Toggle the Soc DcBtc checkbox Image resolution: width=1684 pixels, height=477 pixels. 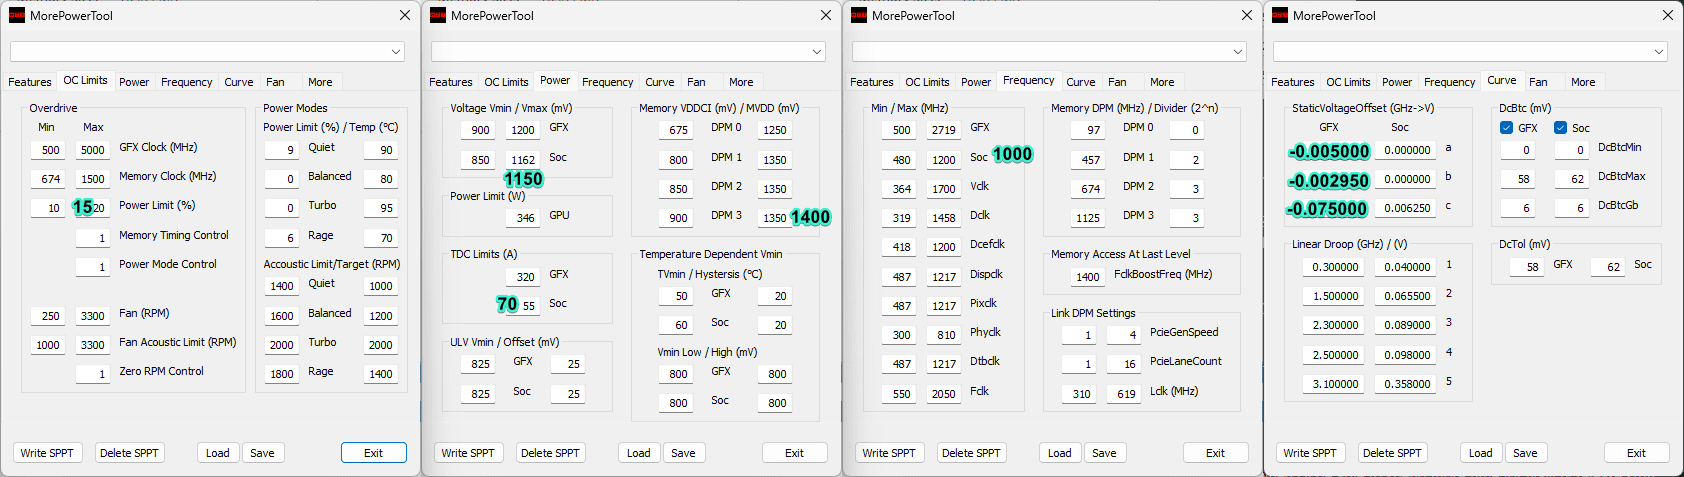tap(1560, 128)
